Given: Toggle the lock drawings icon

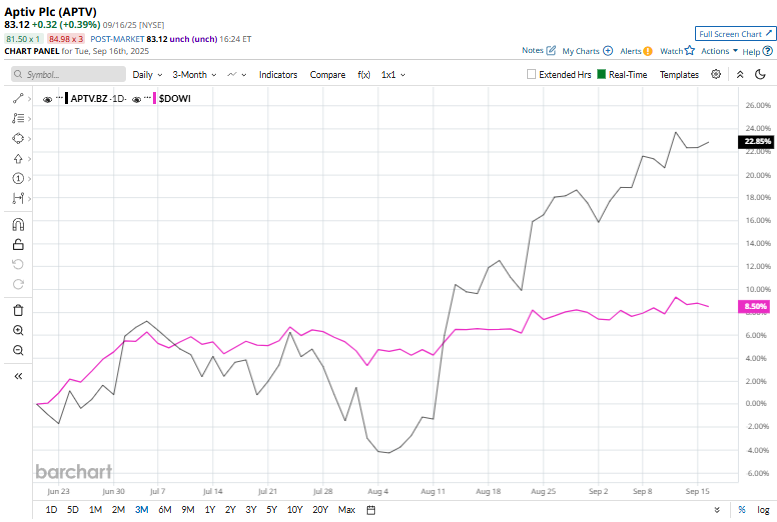Looking at the screenshot, I should [x=18, y=244].
